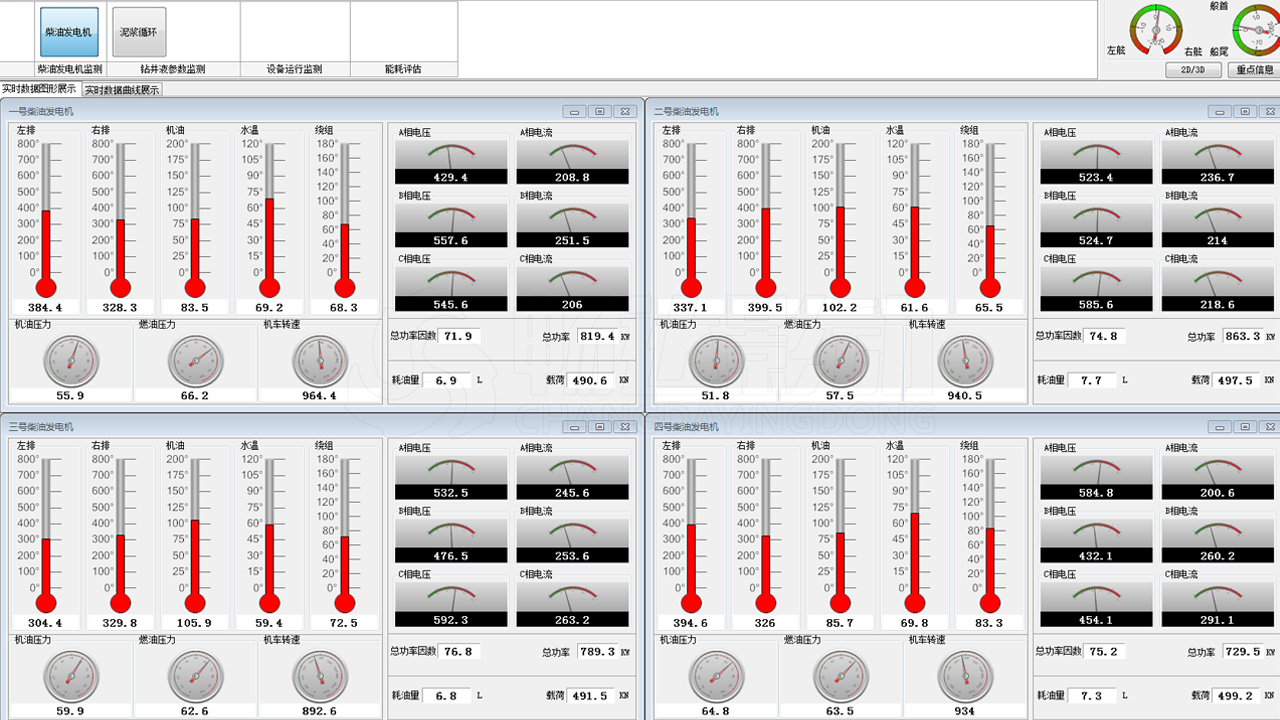The image size is (1280, 720).
Task: Open the 重点信息 panel
Action: pyautogui.click(x=1254, y=70)
